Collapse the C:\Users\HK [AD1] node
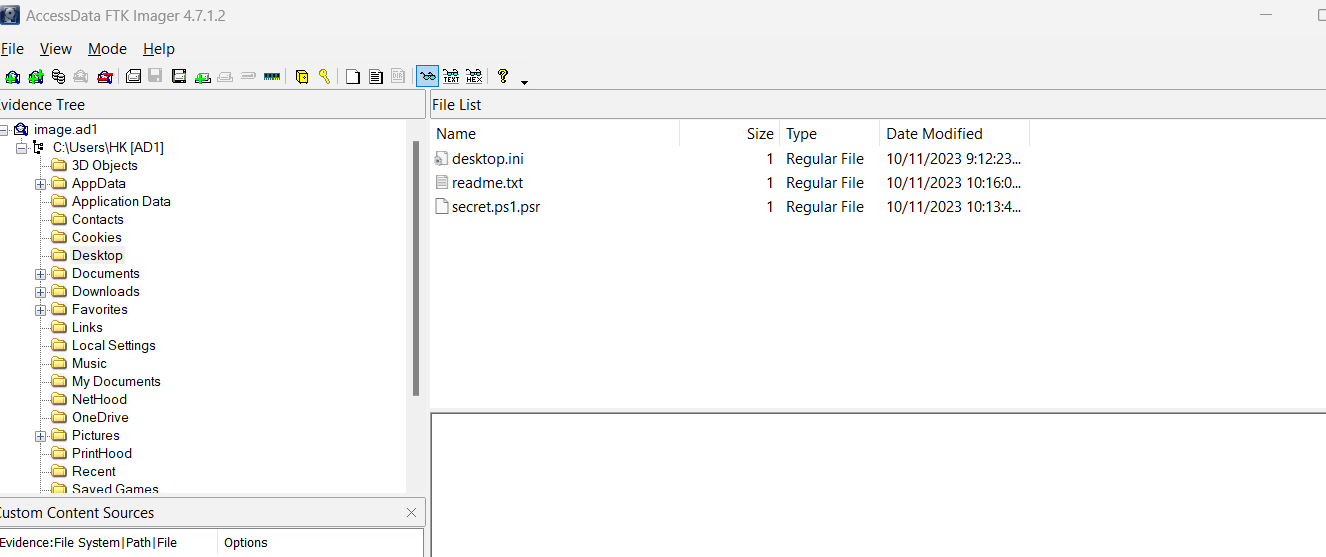 pyautogui.click(x=22, y=148)
